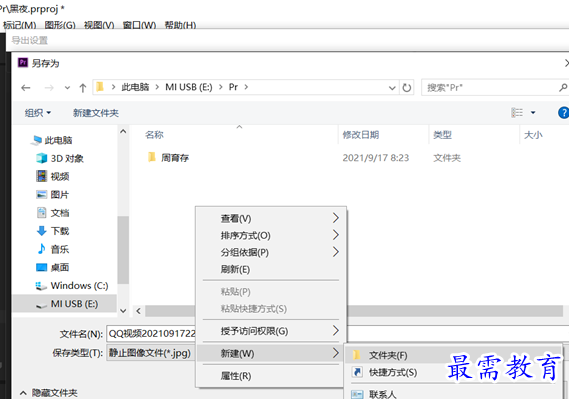Open 分组依据(P) context submenu

point(271,252)
